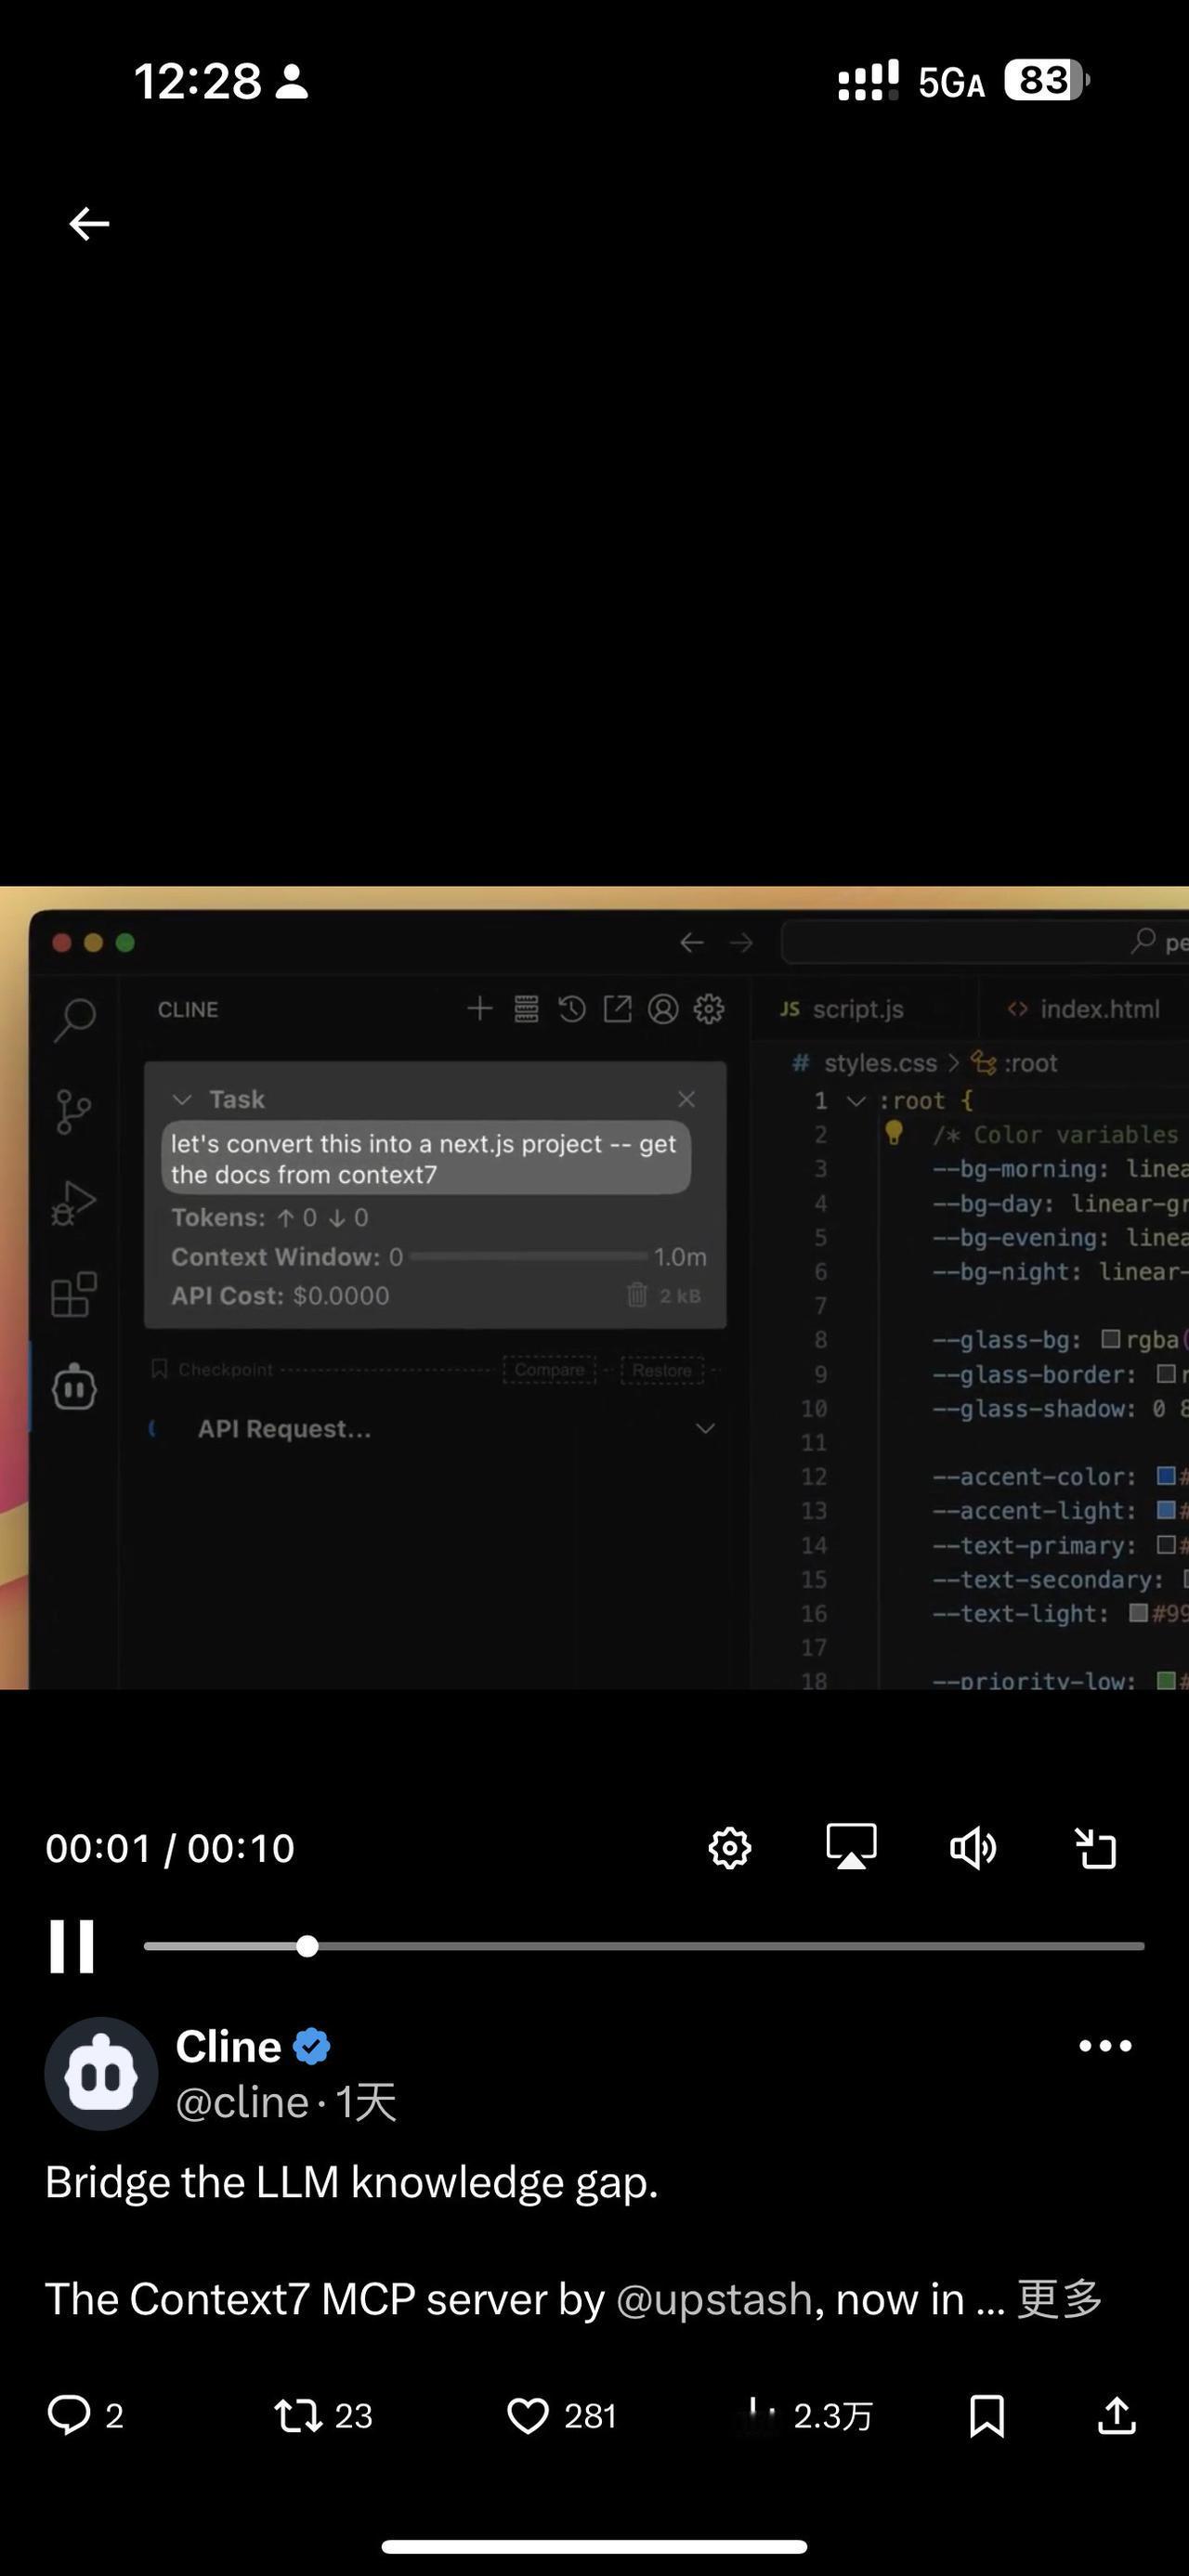Tap the rotate screen icon in player controls
The width and height of the screenshot is (1189, 2576).
pos(1095,1848)
